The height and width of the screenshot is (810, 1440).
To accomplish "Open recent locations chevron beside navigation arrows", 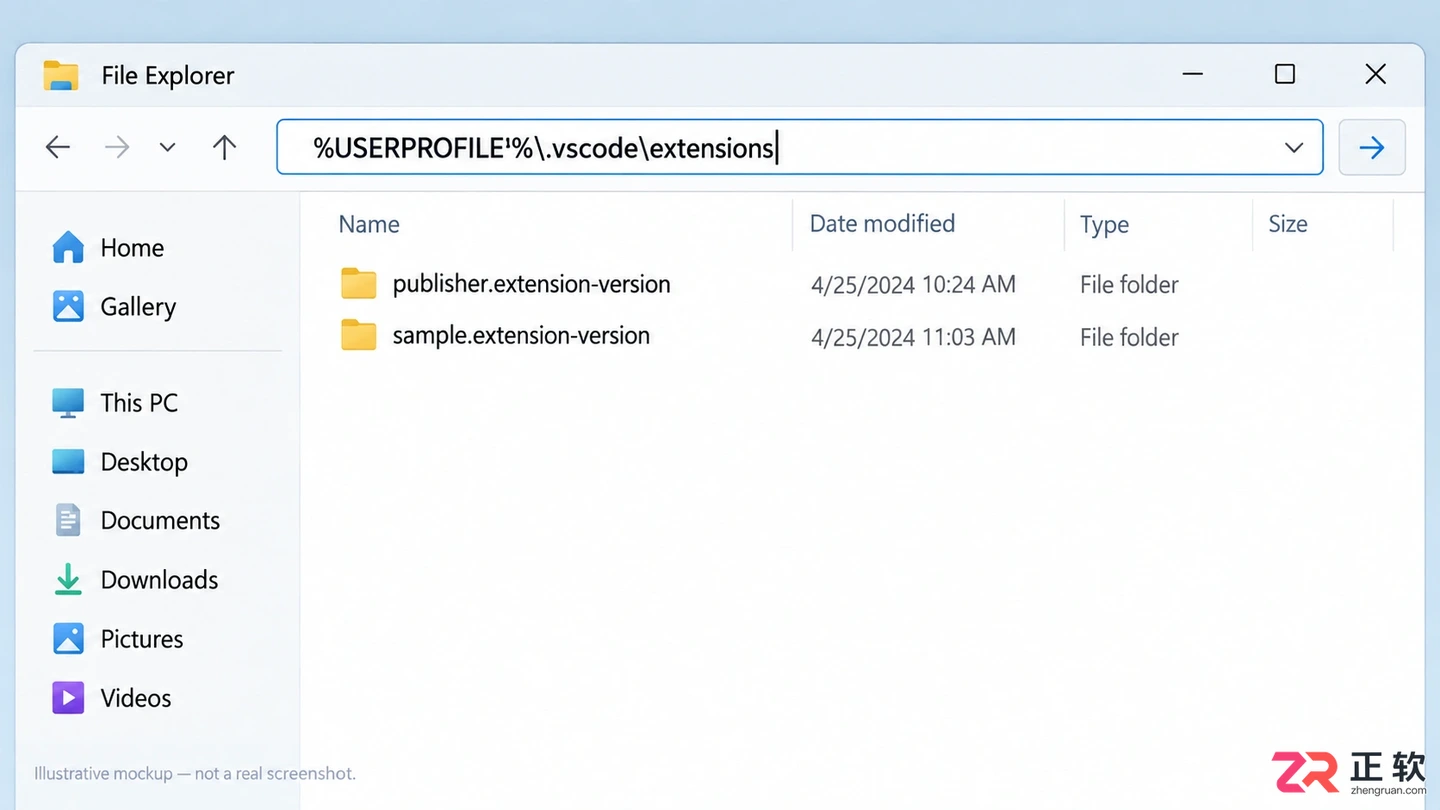I will [167, 148].
